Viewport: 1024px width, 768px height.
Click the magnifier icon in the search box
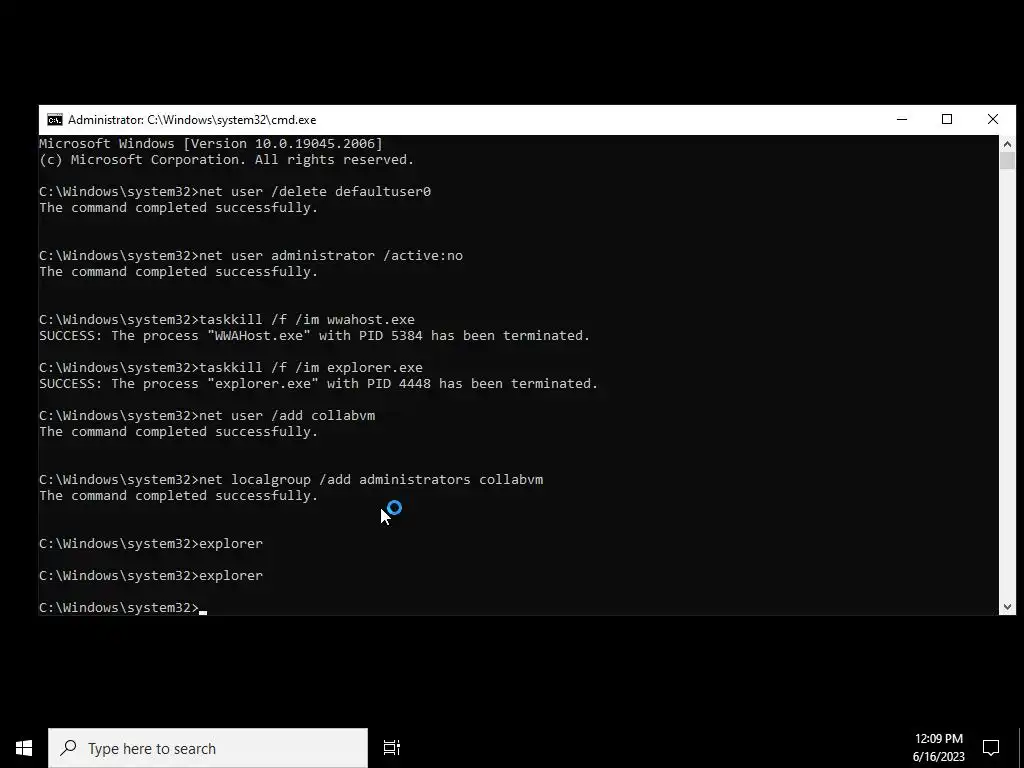(x=69, y=748)
